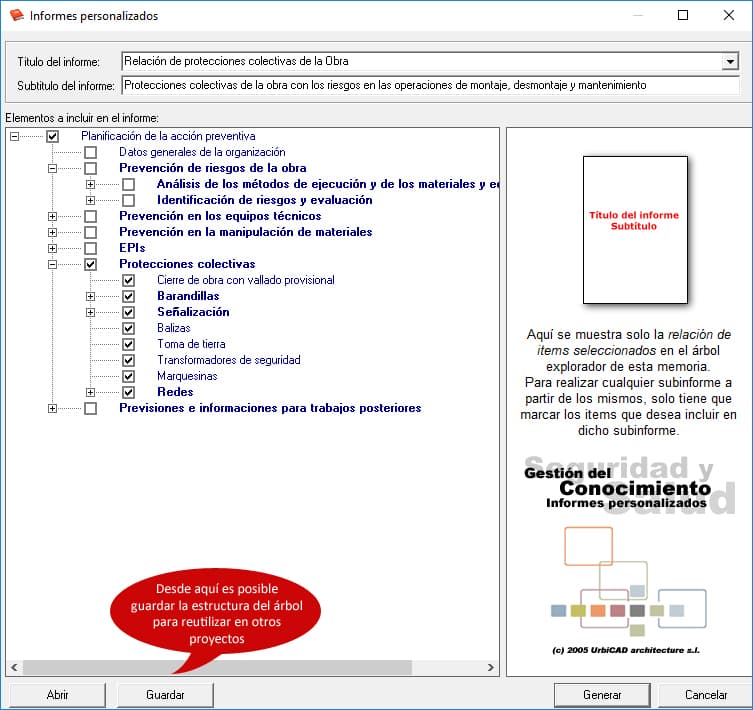Check Previsiones e informaciones para trabajos posteriores
753x710 pixels.
(90, 408)
